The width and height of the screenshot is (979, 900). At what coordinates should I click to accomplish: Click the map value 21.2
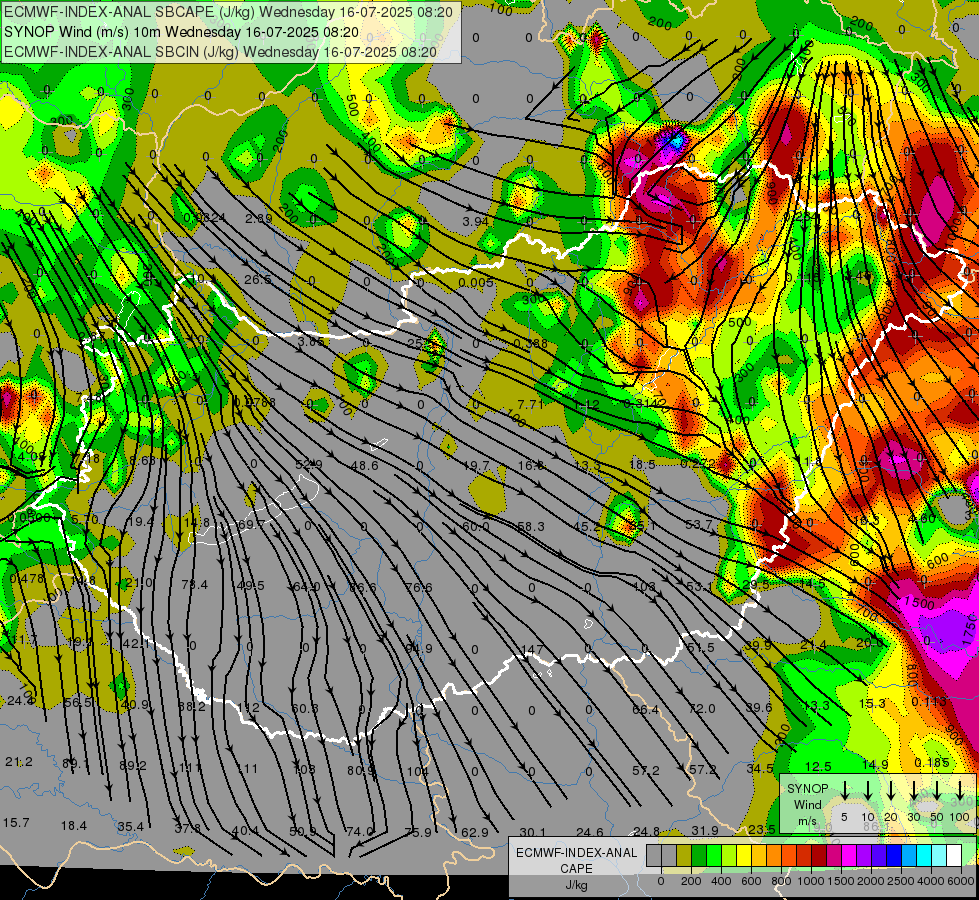[x=19, y=761]
